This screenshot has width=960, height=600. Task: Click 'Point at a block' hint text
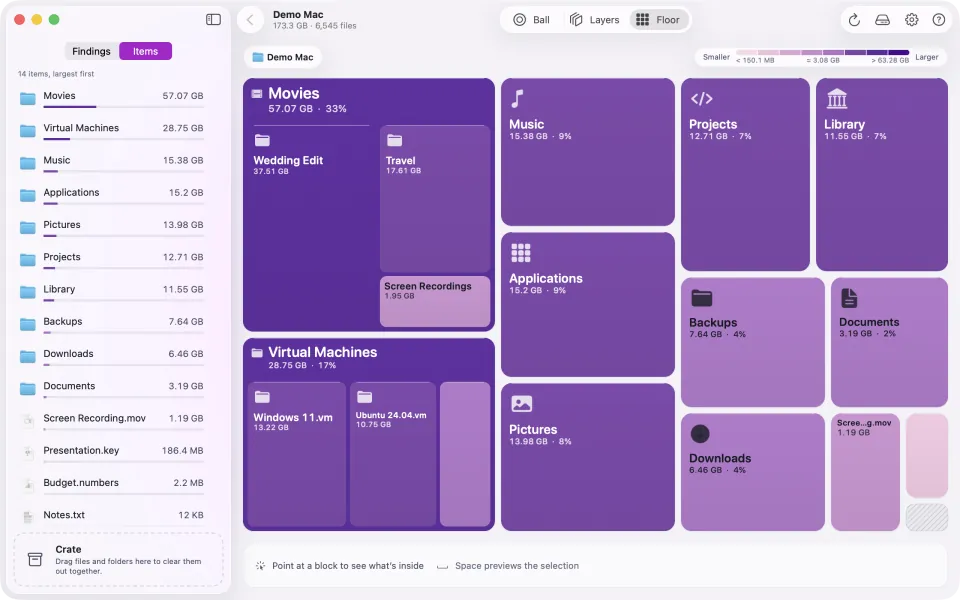[348, 566]
